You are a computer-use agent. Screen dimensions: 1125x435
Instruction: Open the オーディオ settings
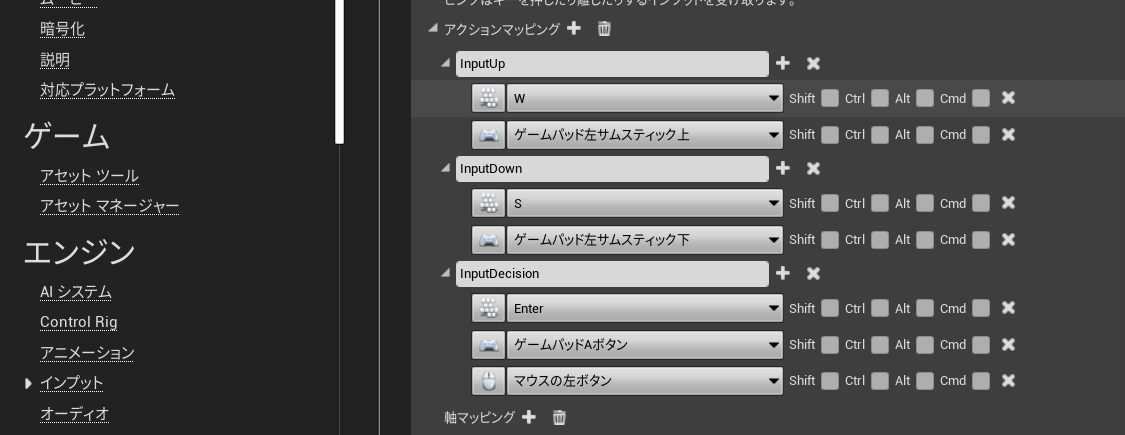pos(75,413)
